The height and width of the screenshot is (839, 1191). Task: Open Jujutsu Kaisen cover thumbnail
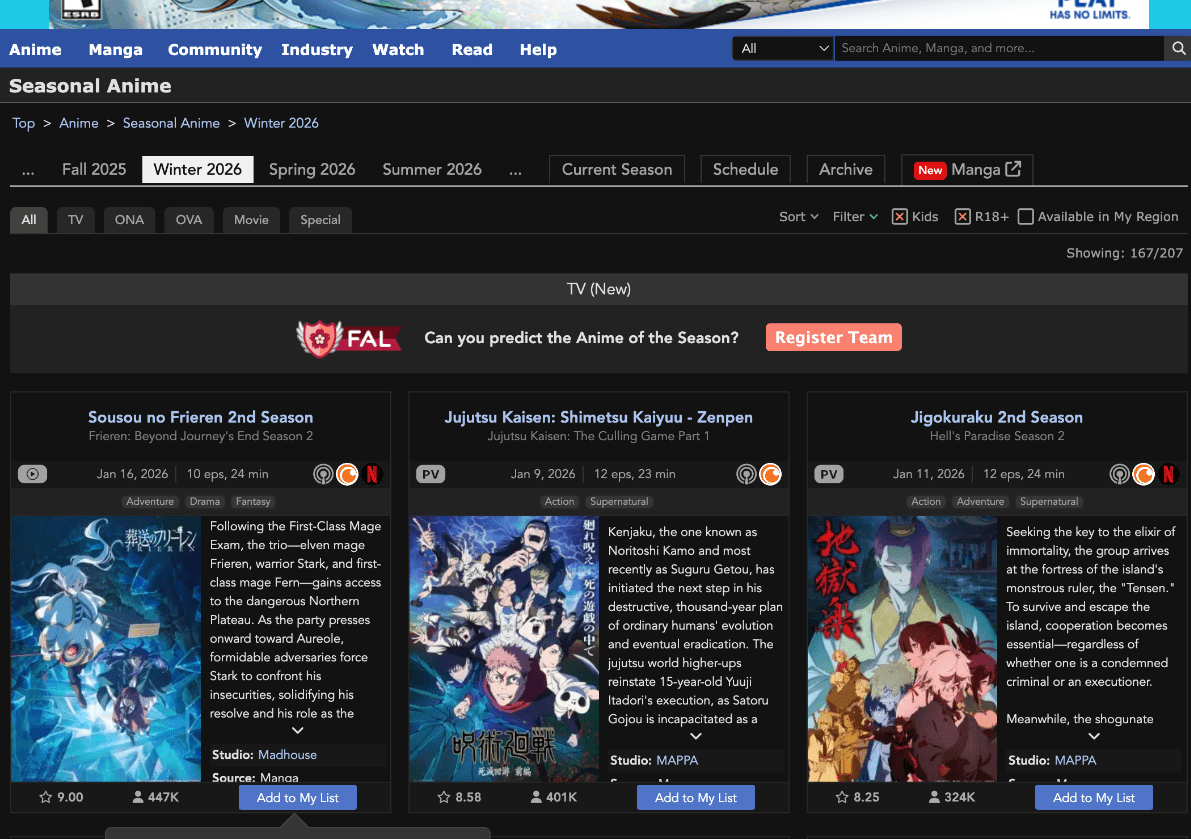pos(504,649)
